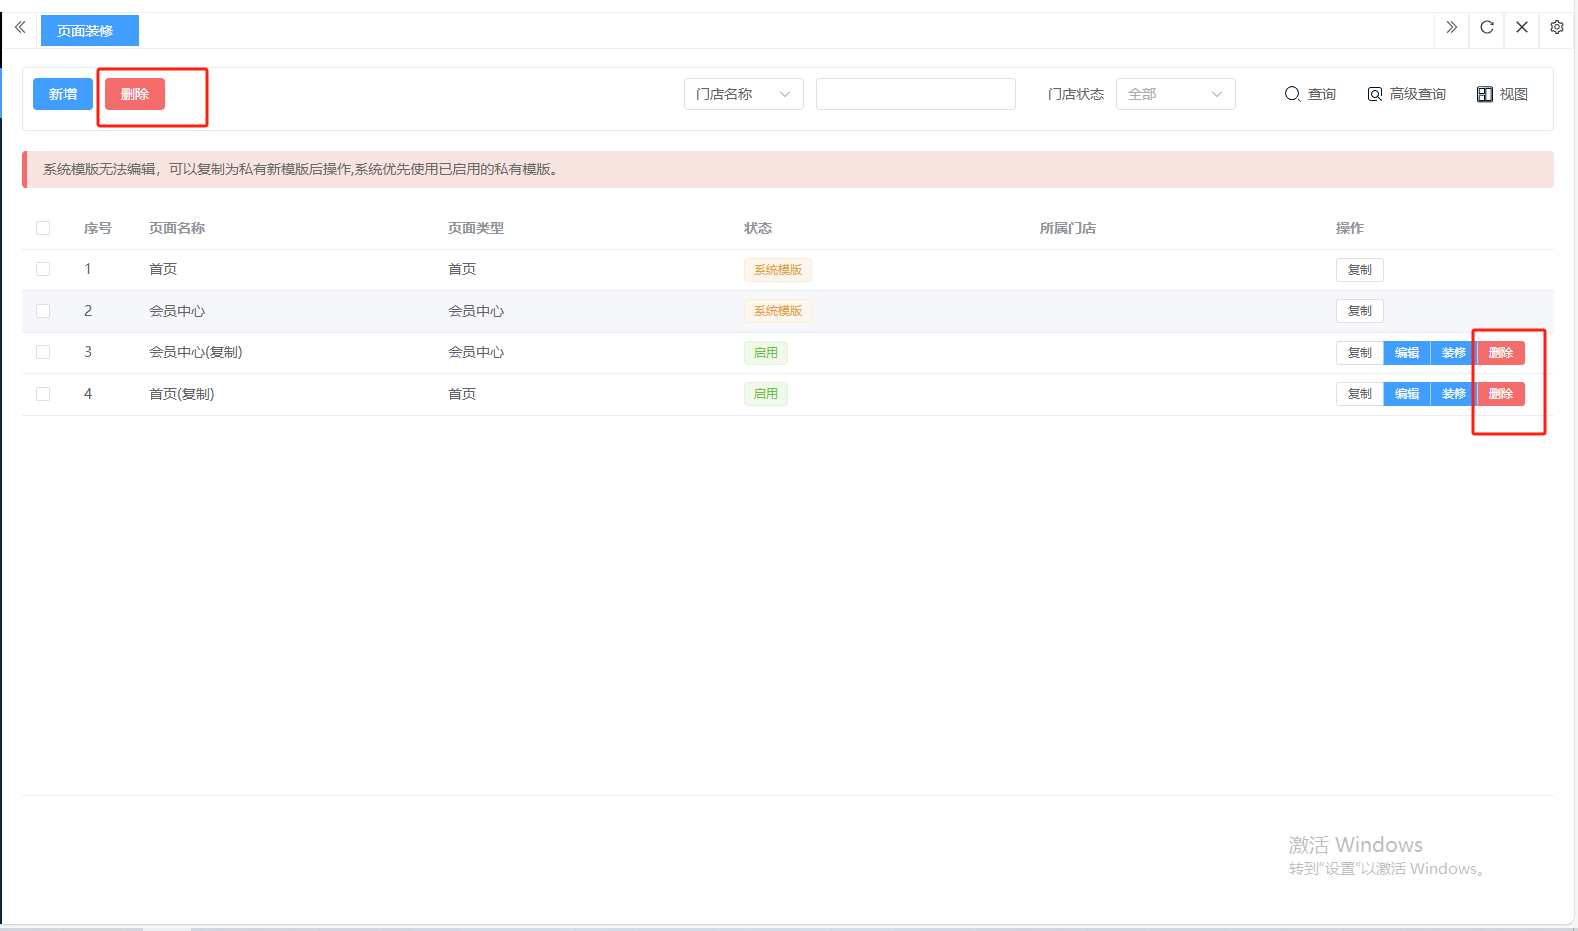Image resolution: width=1578 pixels, height=931 pixels.
Task: Click 装修 for 首页(复制) row
Action: click(1453, 394)
